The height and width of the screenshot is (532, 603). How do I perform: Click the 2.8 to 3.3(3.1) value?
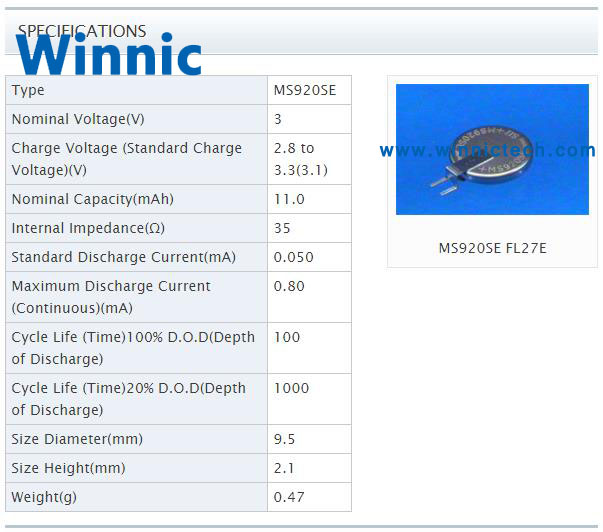tap(301, 159)
